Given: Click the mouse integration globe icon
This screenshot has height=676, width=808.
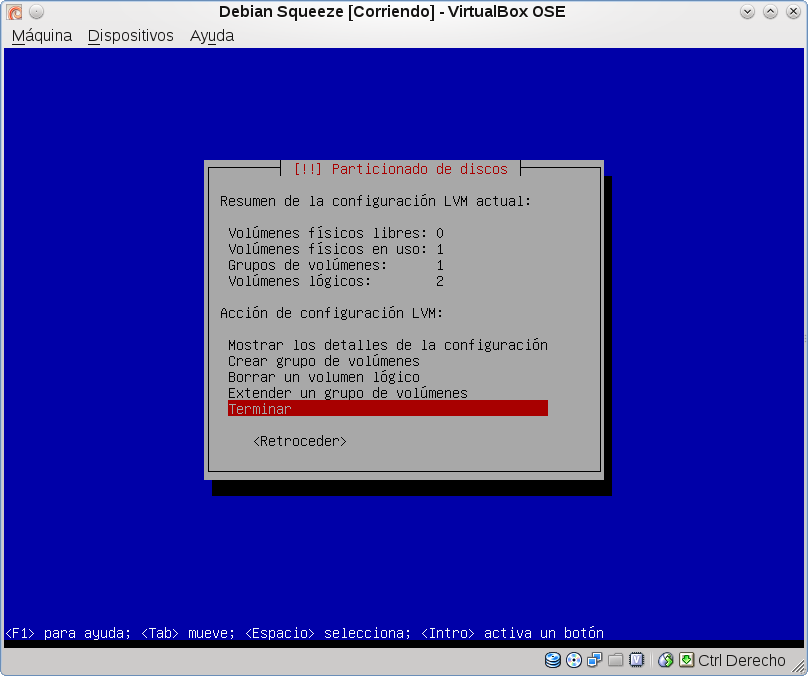Looking at the screenshot, I should (666, 660).
